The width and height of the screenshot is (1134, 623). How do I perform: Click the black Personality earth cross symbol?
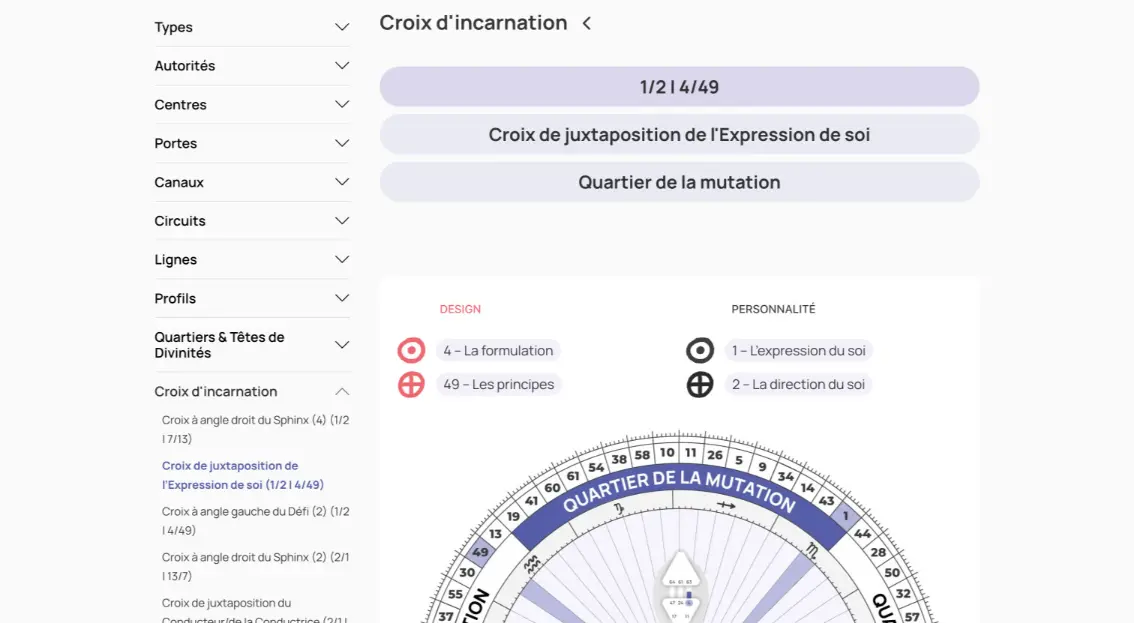pos(700,385)
